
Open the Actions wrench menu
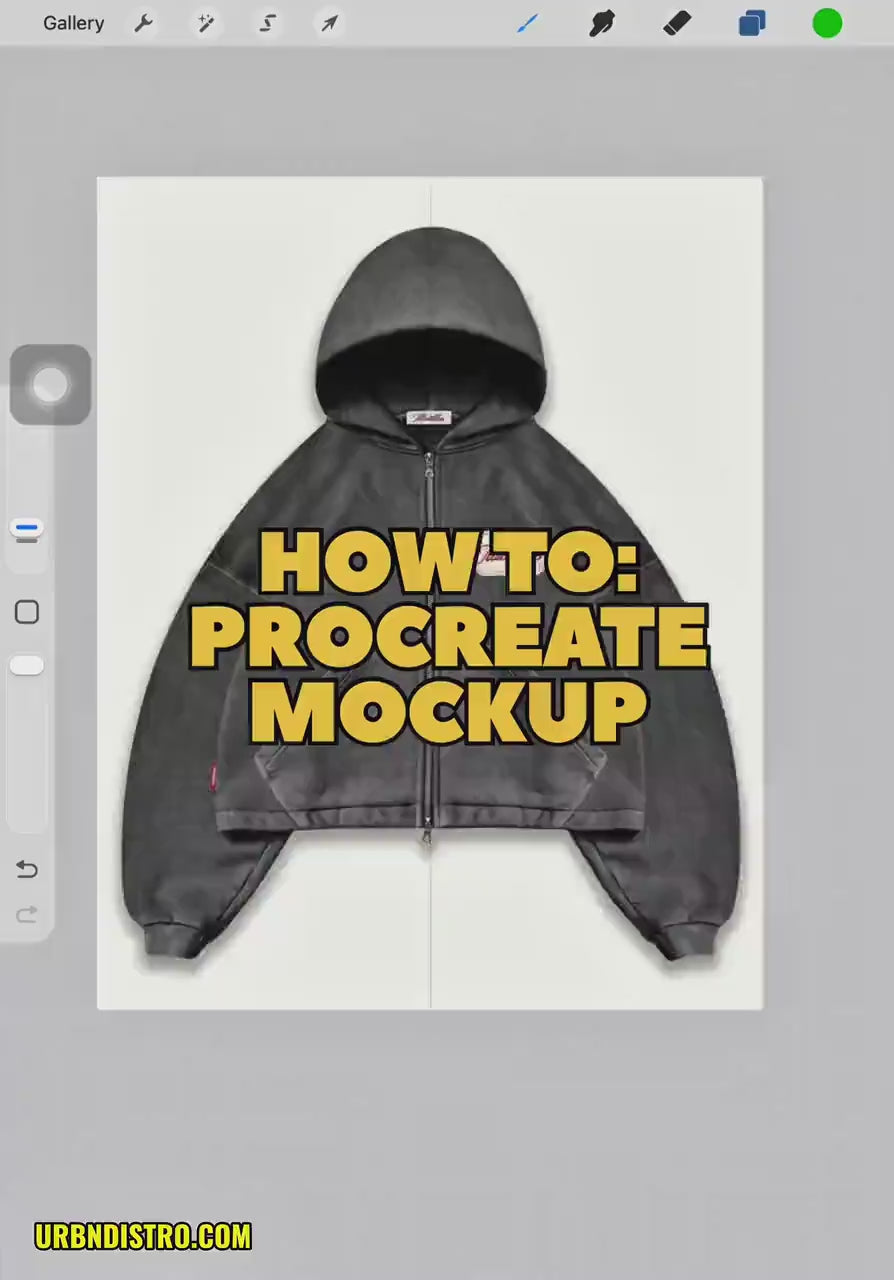[x=144, y=23]
